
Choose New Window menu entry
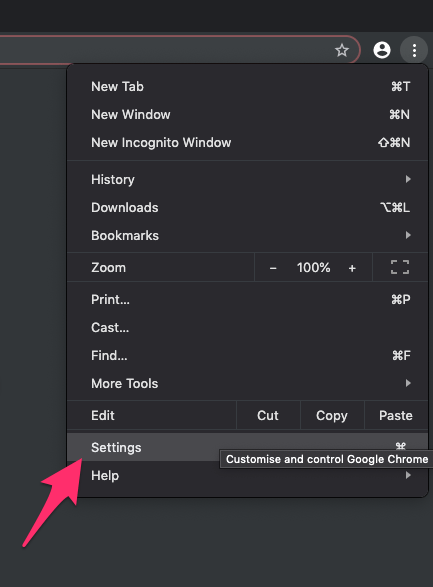pyautogui.click(x=247, y=115)
